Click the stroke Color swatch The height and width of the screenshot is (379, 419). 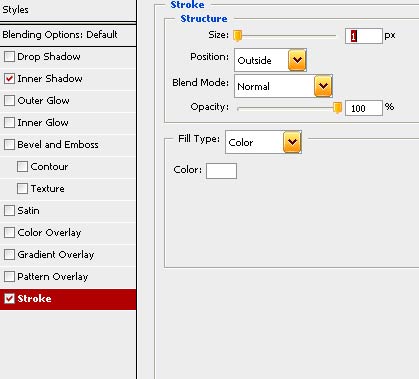click(221, 171)
